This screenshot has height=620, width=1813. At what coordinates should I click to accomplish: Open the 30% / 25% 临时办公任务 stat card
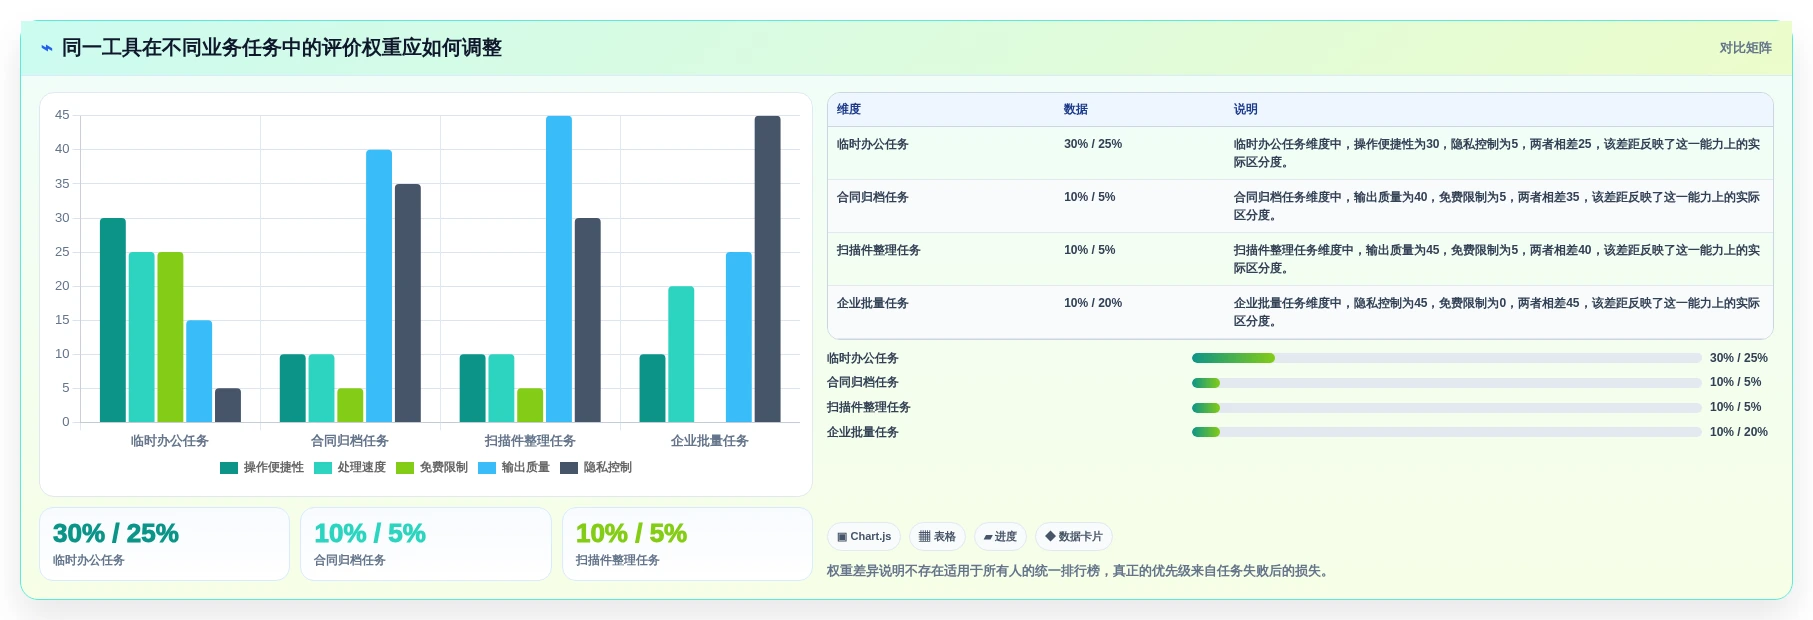(x=164, y=544)
